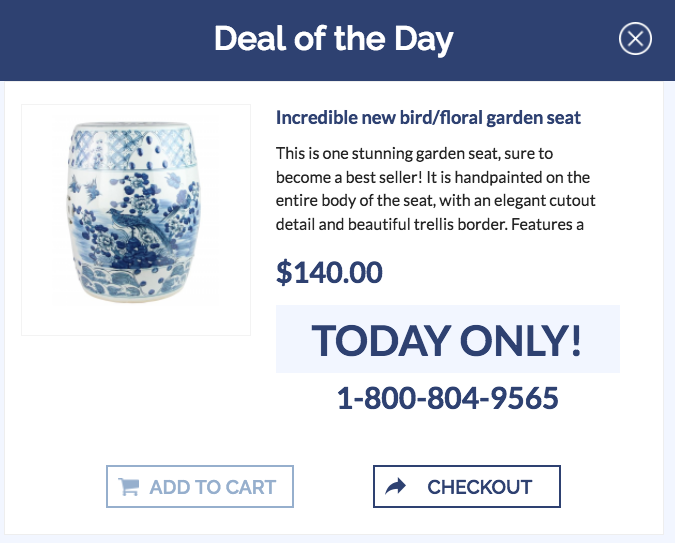Viewport: 675px width, 543px height.
Task: Open the garden seat product image
Action: click(136, 219)
